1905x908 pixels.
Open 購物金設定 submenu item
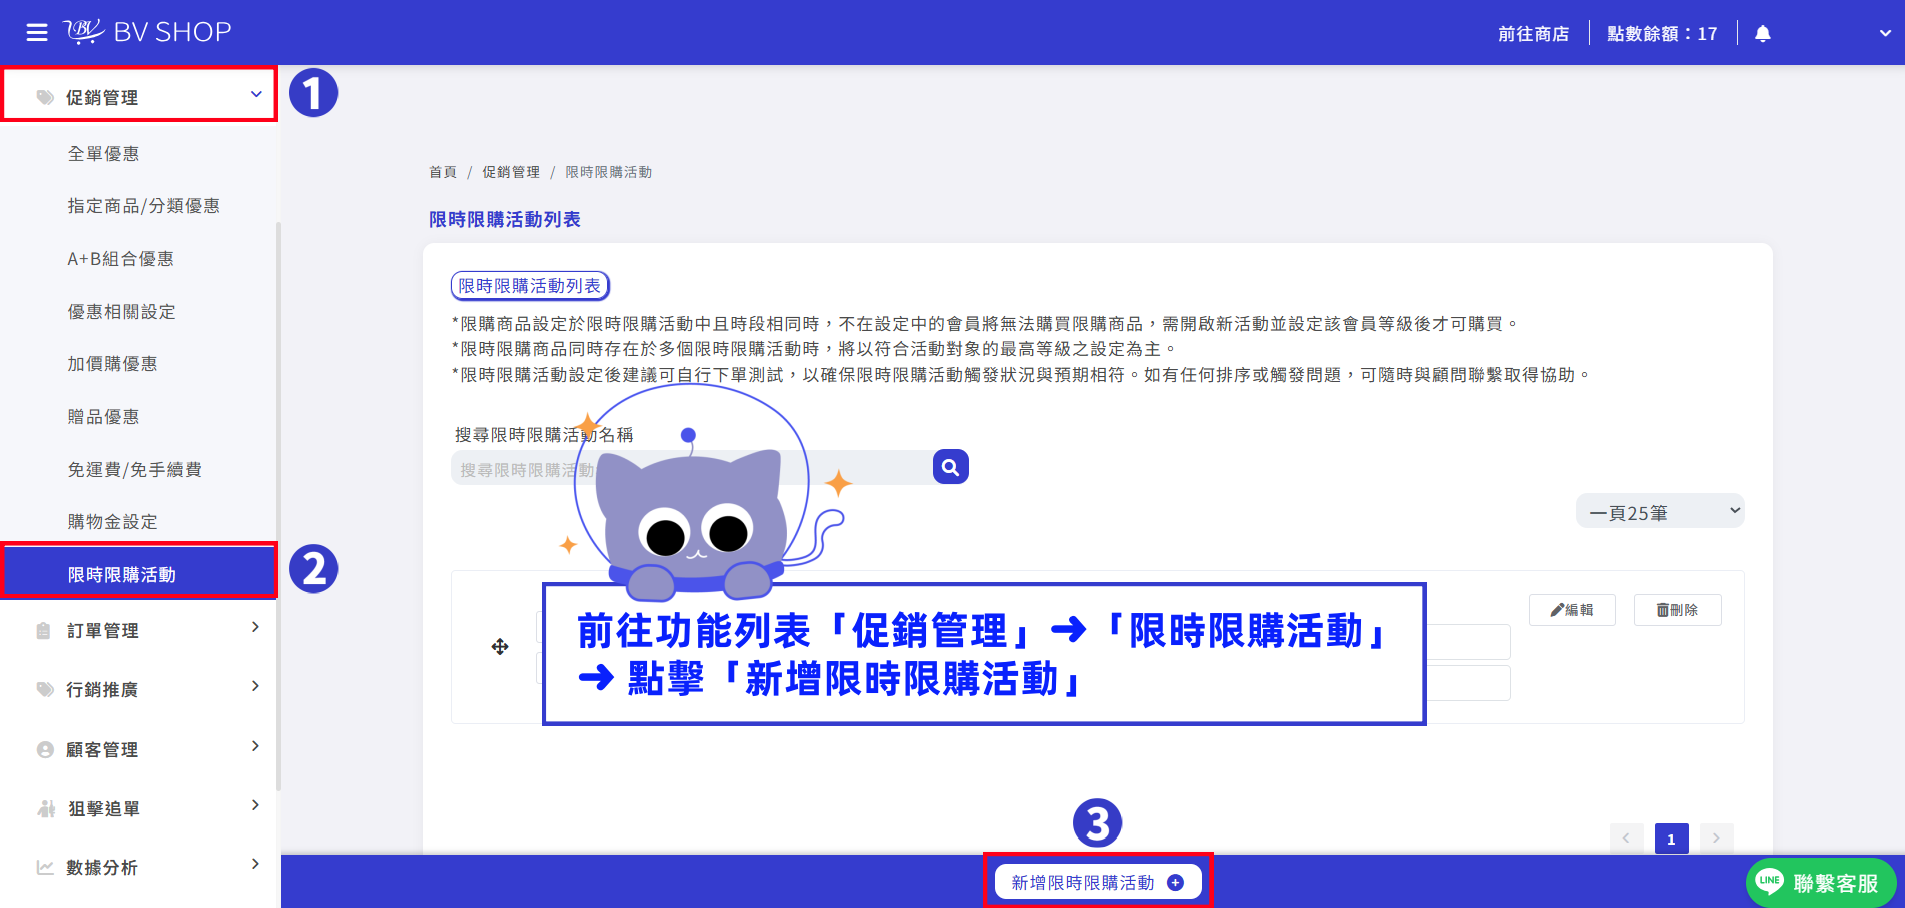113,522
